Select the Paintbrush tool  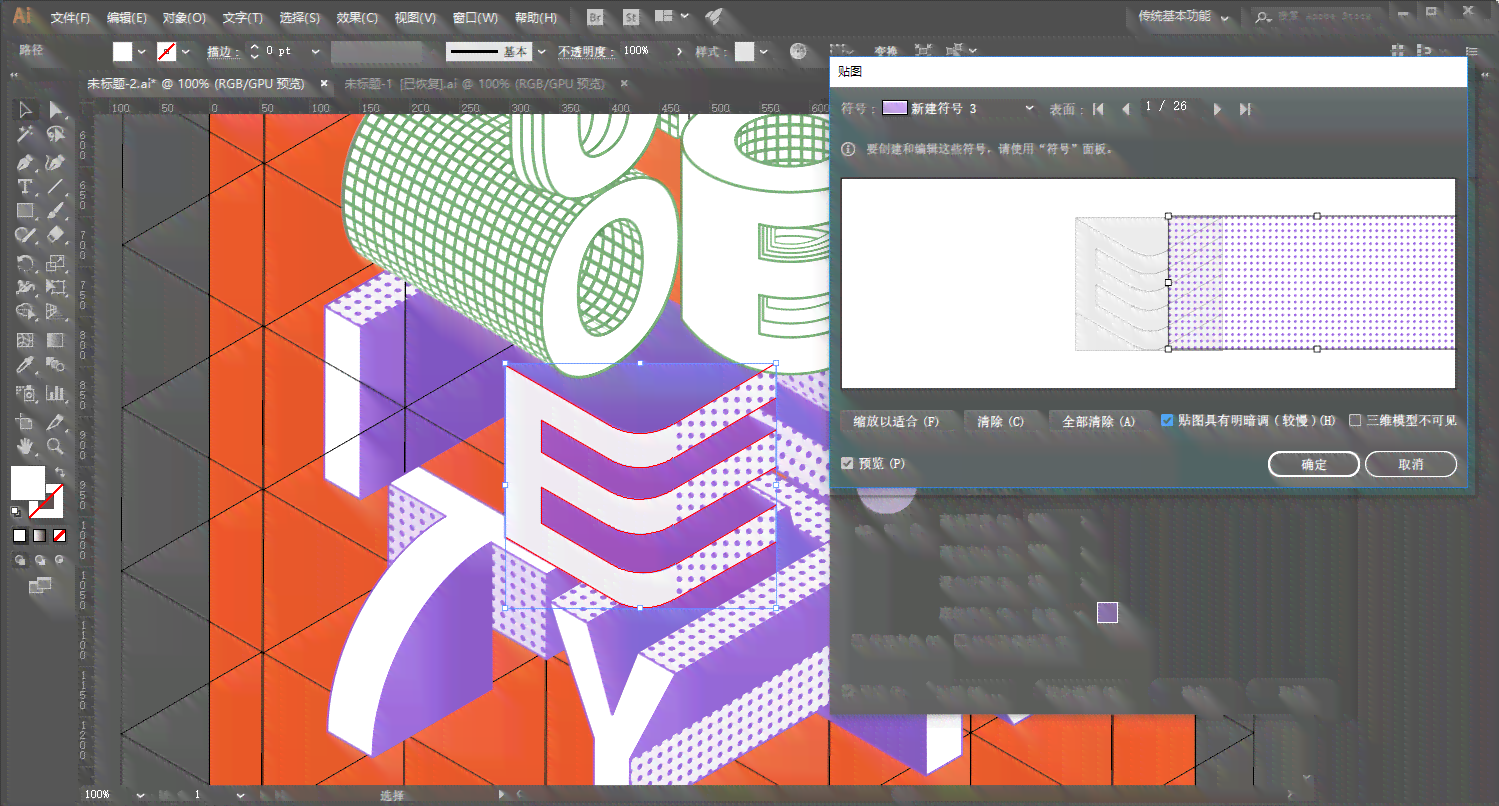tap(55, 211)
